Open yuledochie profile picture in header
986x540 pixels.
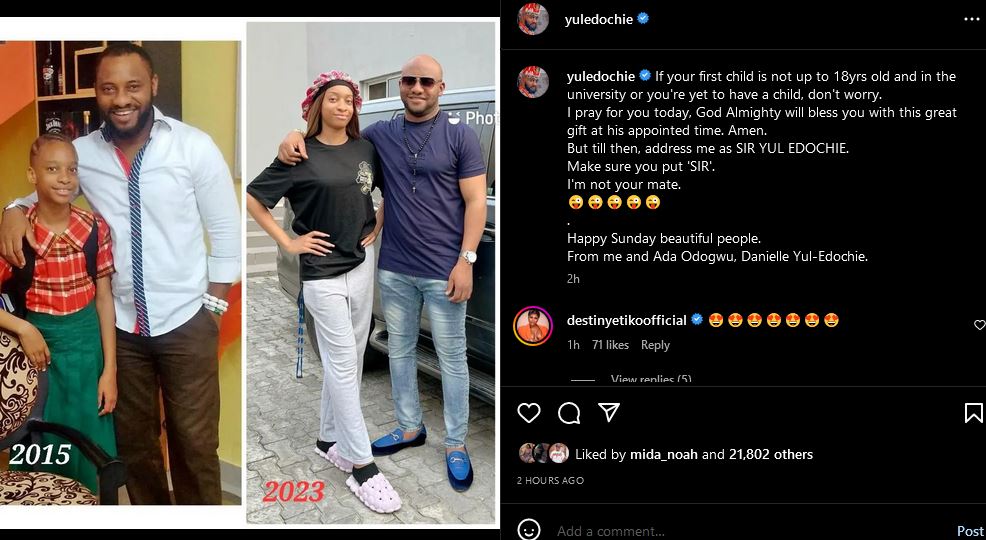point(533,19)
